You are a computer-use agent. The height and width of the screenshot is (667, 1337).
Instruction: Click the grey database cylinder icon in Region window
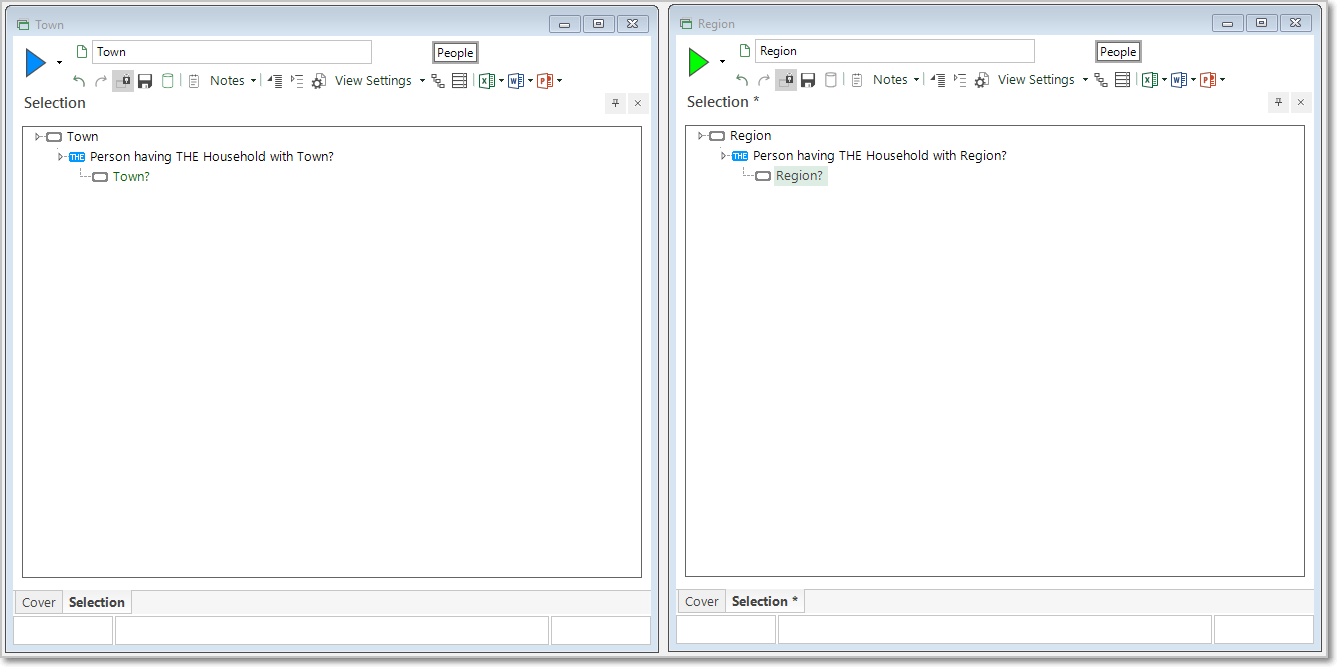831,80
